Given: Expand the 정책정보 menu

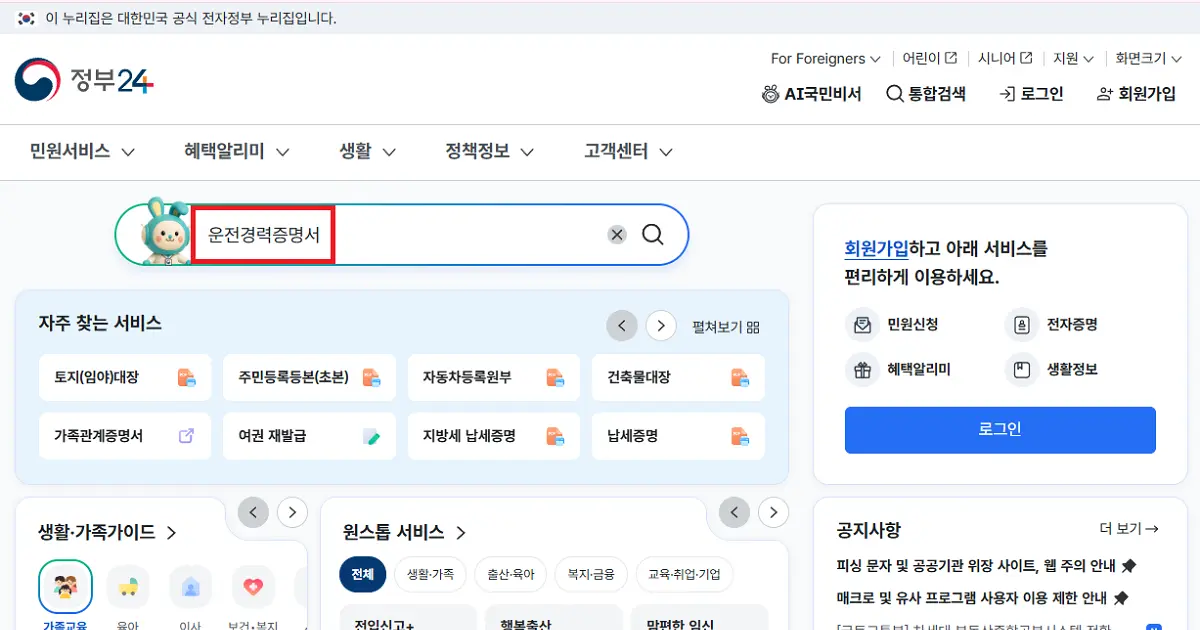Looking at the screenshot, I should (x=490, y=152).
